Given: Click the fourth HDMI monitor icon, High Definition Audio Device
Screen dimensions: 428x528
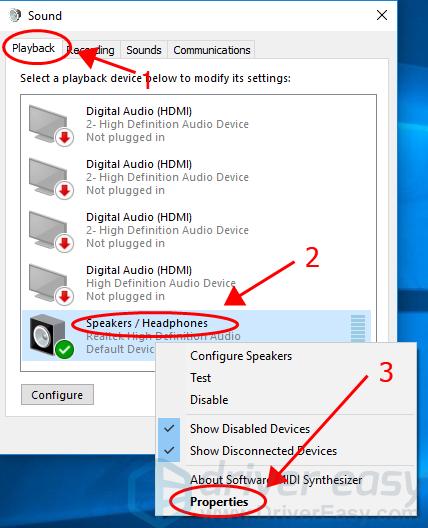Looking at the screenshot, I should [48, 283].
